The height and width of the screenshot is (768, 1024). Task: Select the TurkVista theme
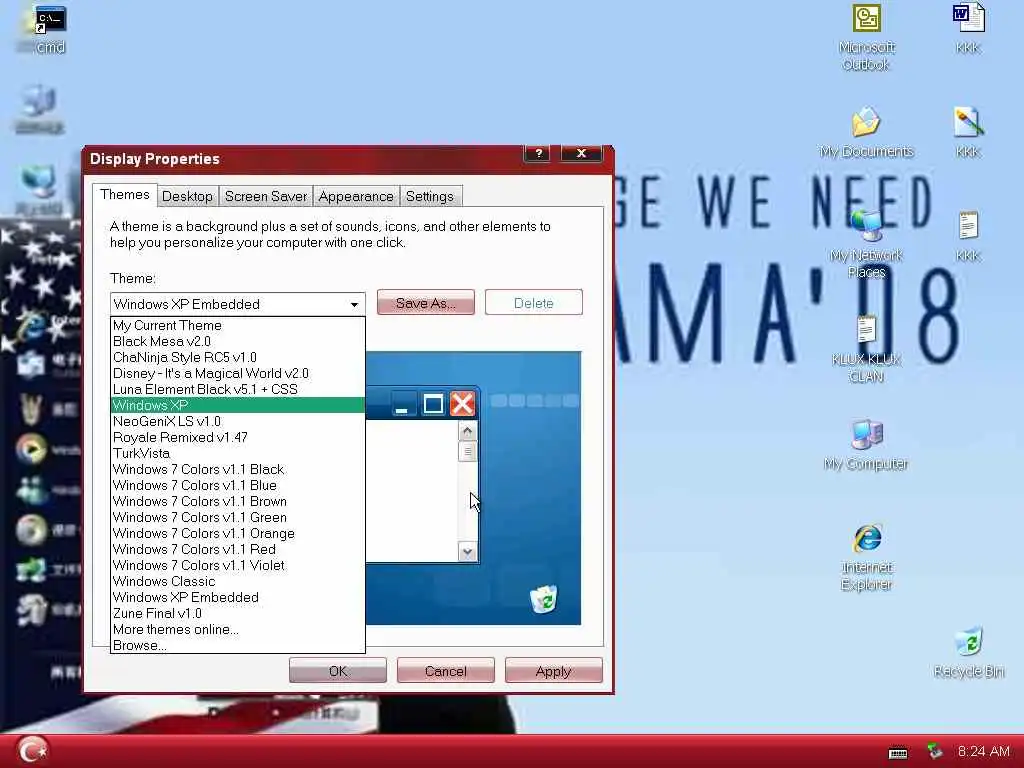point(238,453)
